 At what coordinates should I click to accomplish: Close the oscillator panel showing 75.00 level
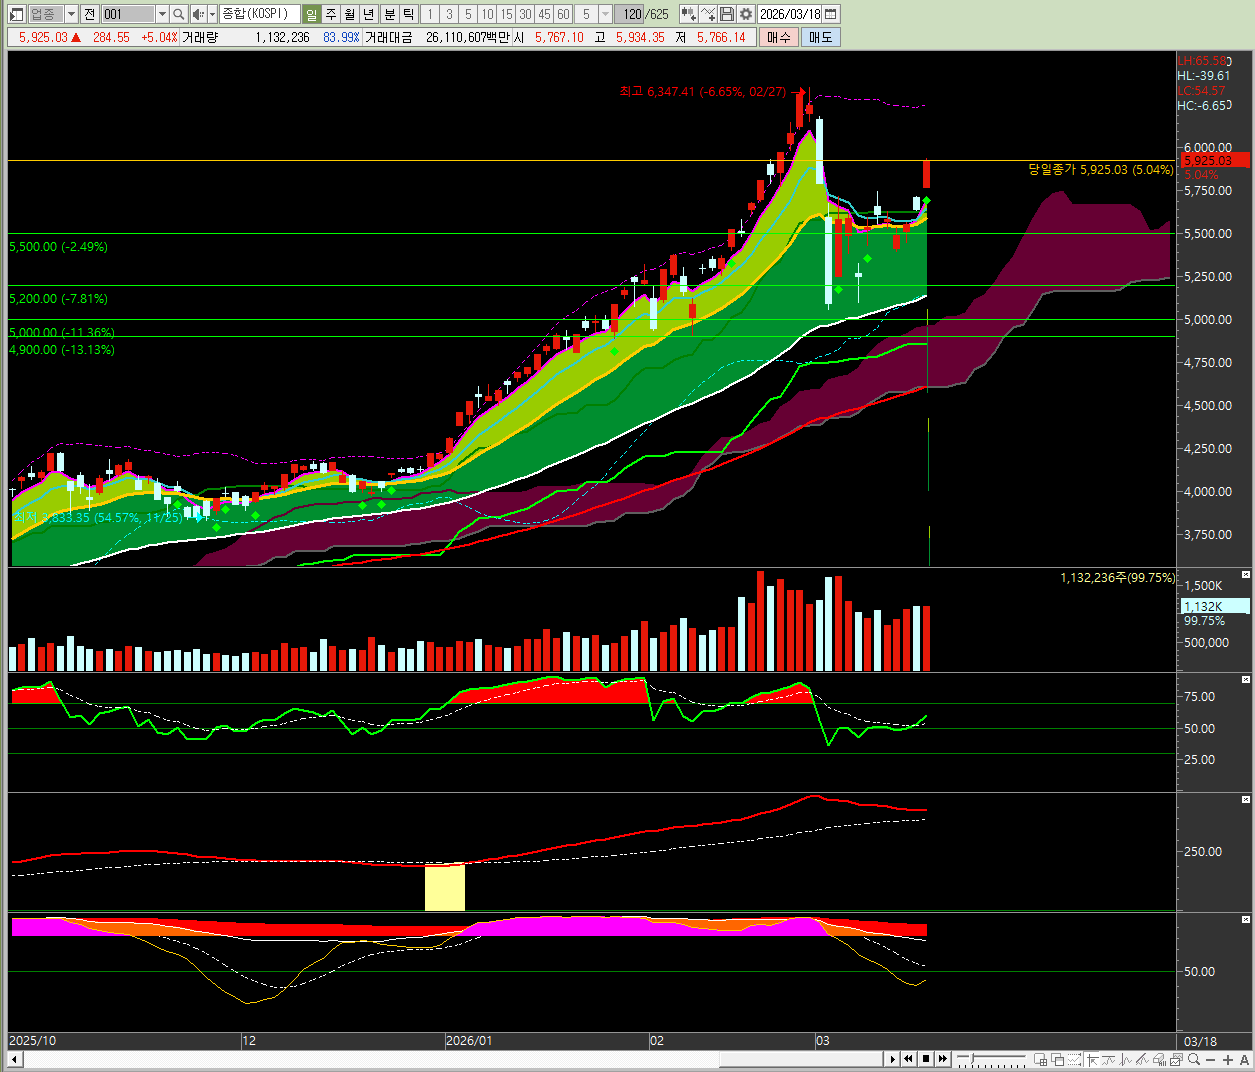click(1246, 680)
